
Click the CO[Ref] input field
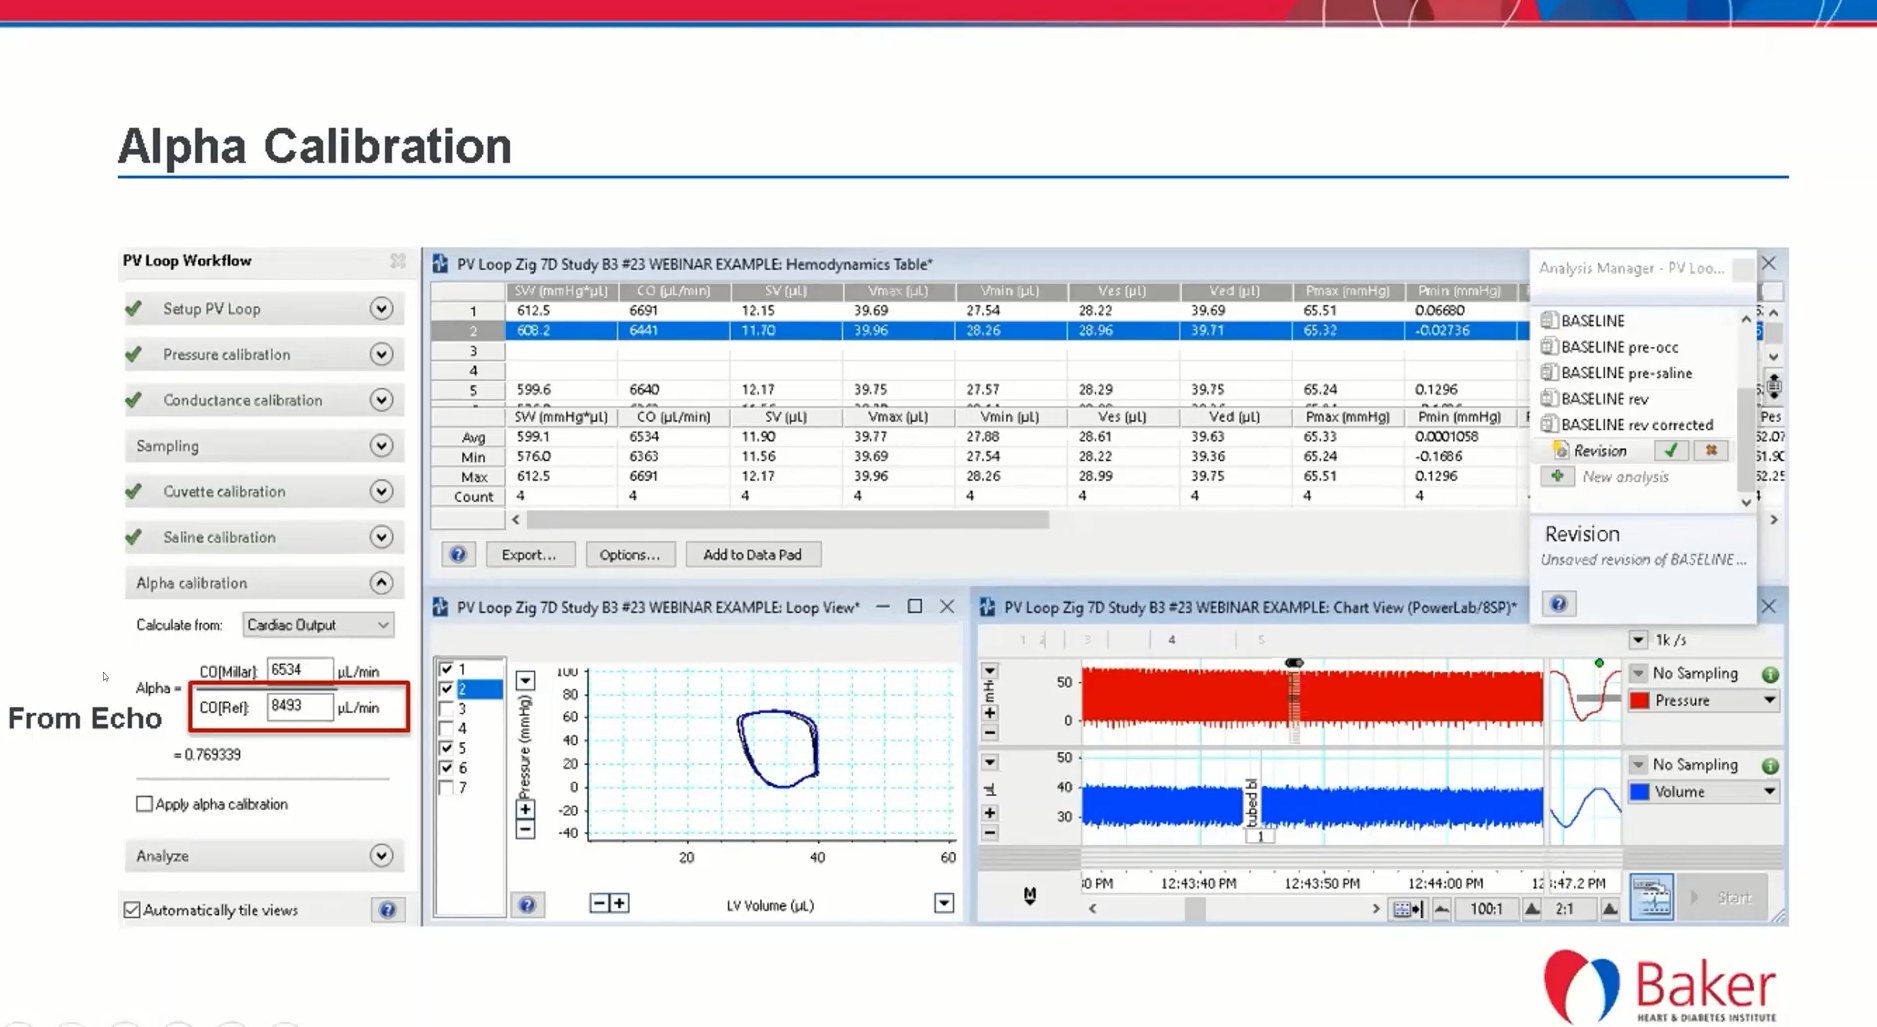click(x=299, y=707)
